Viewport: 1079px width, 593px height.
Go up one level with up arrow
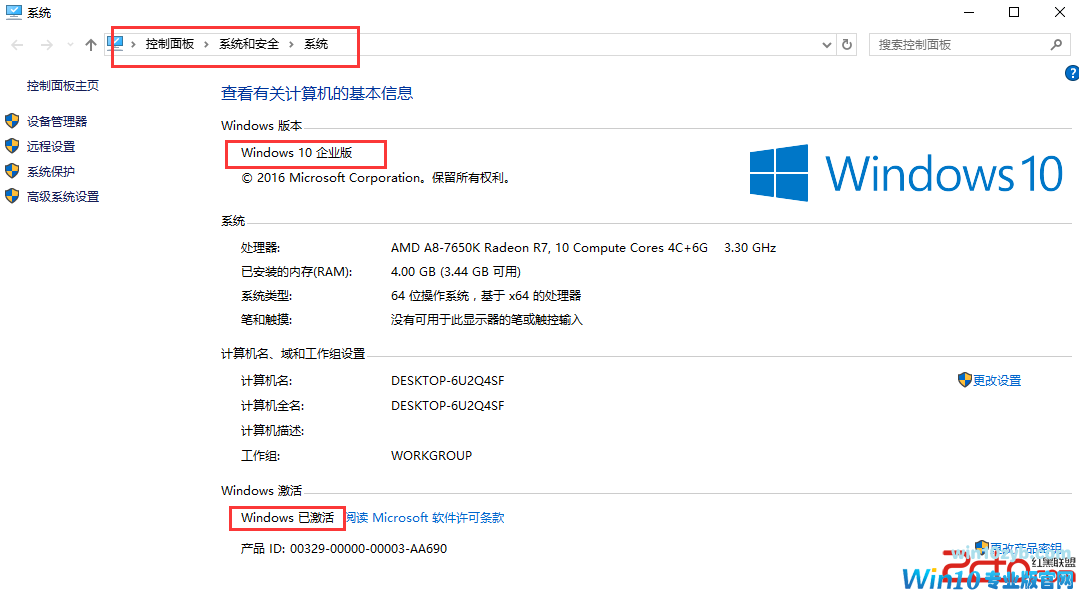[x=91, y=45]
